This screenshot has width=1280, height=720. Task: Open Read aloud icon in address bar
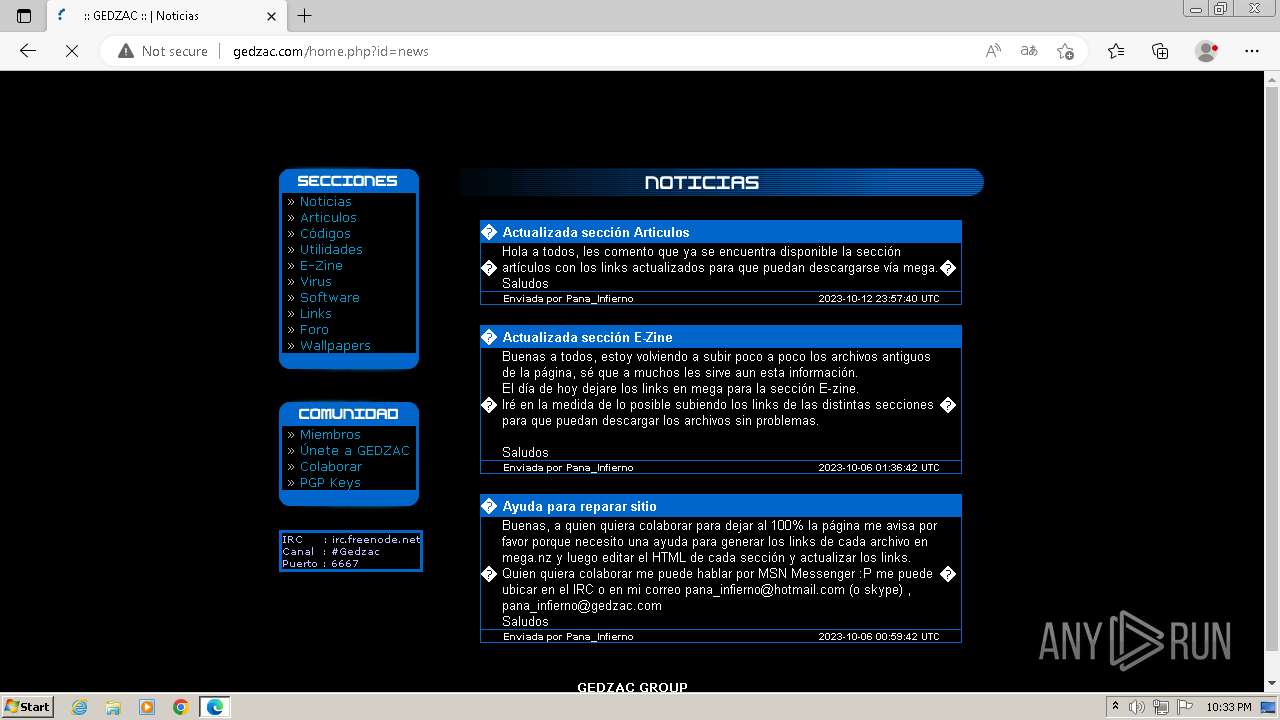coord(993,51)
